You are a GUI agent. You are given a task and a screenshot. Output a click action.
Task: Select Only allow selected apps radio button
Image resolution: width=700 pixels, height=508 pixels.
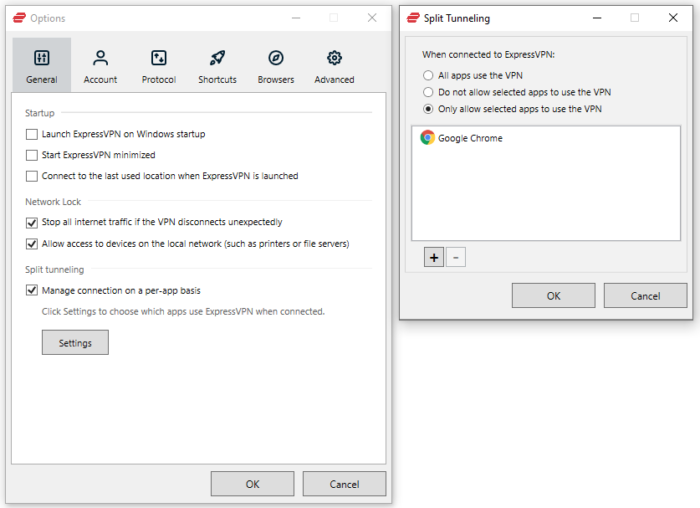[428, 109]
